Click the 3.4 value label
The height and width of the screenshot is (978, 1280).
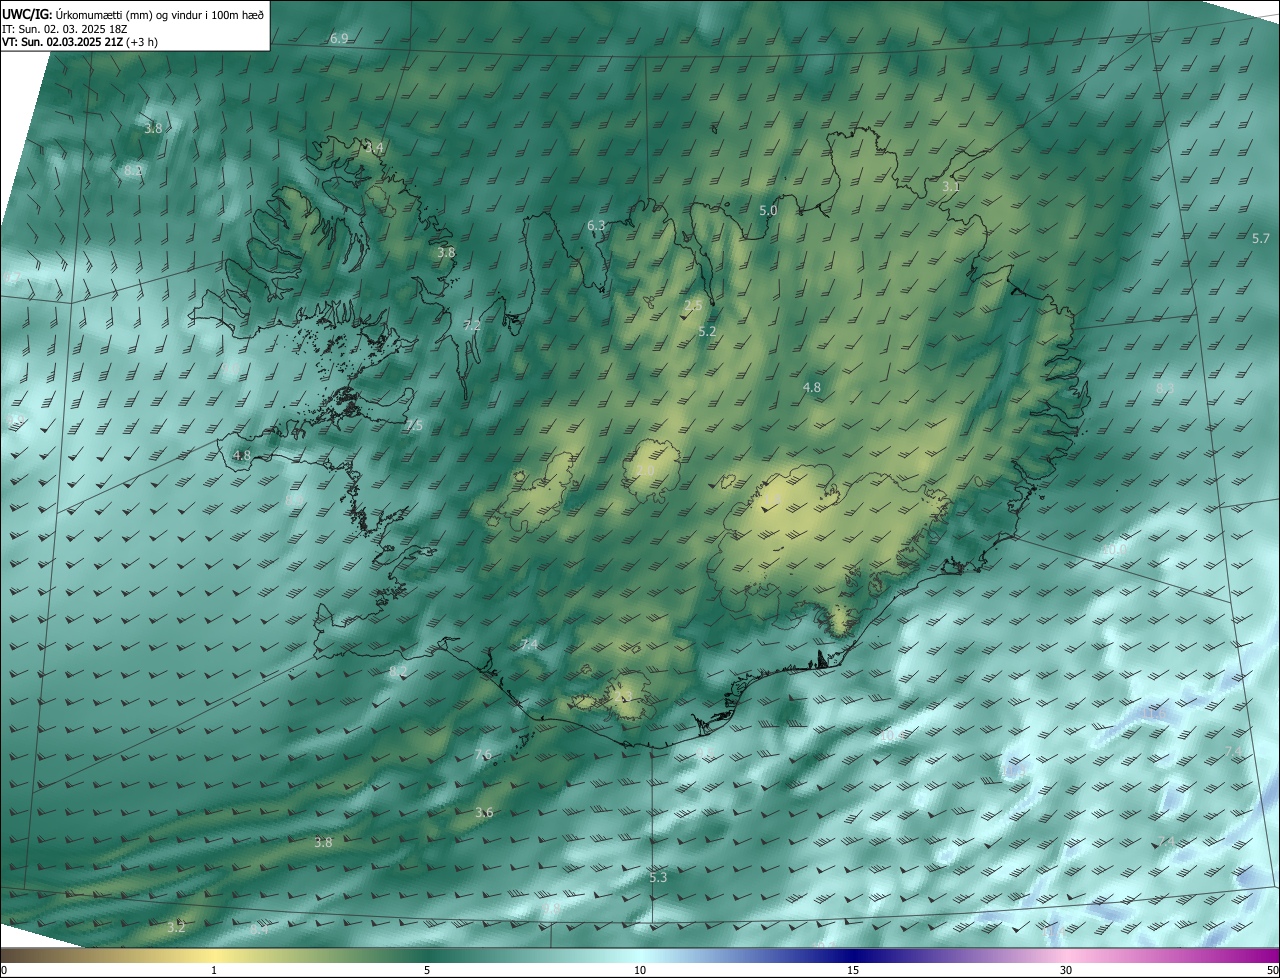click(x=375, y=148)
